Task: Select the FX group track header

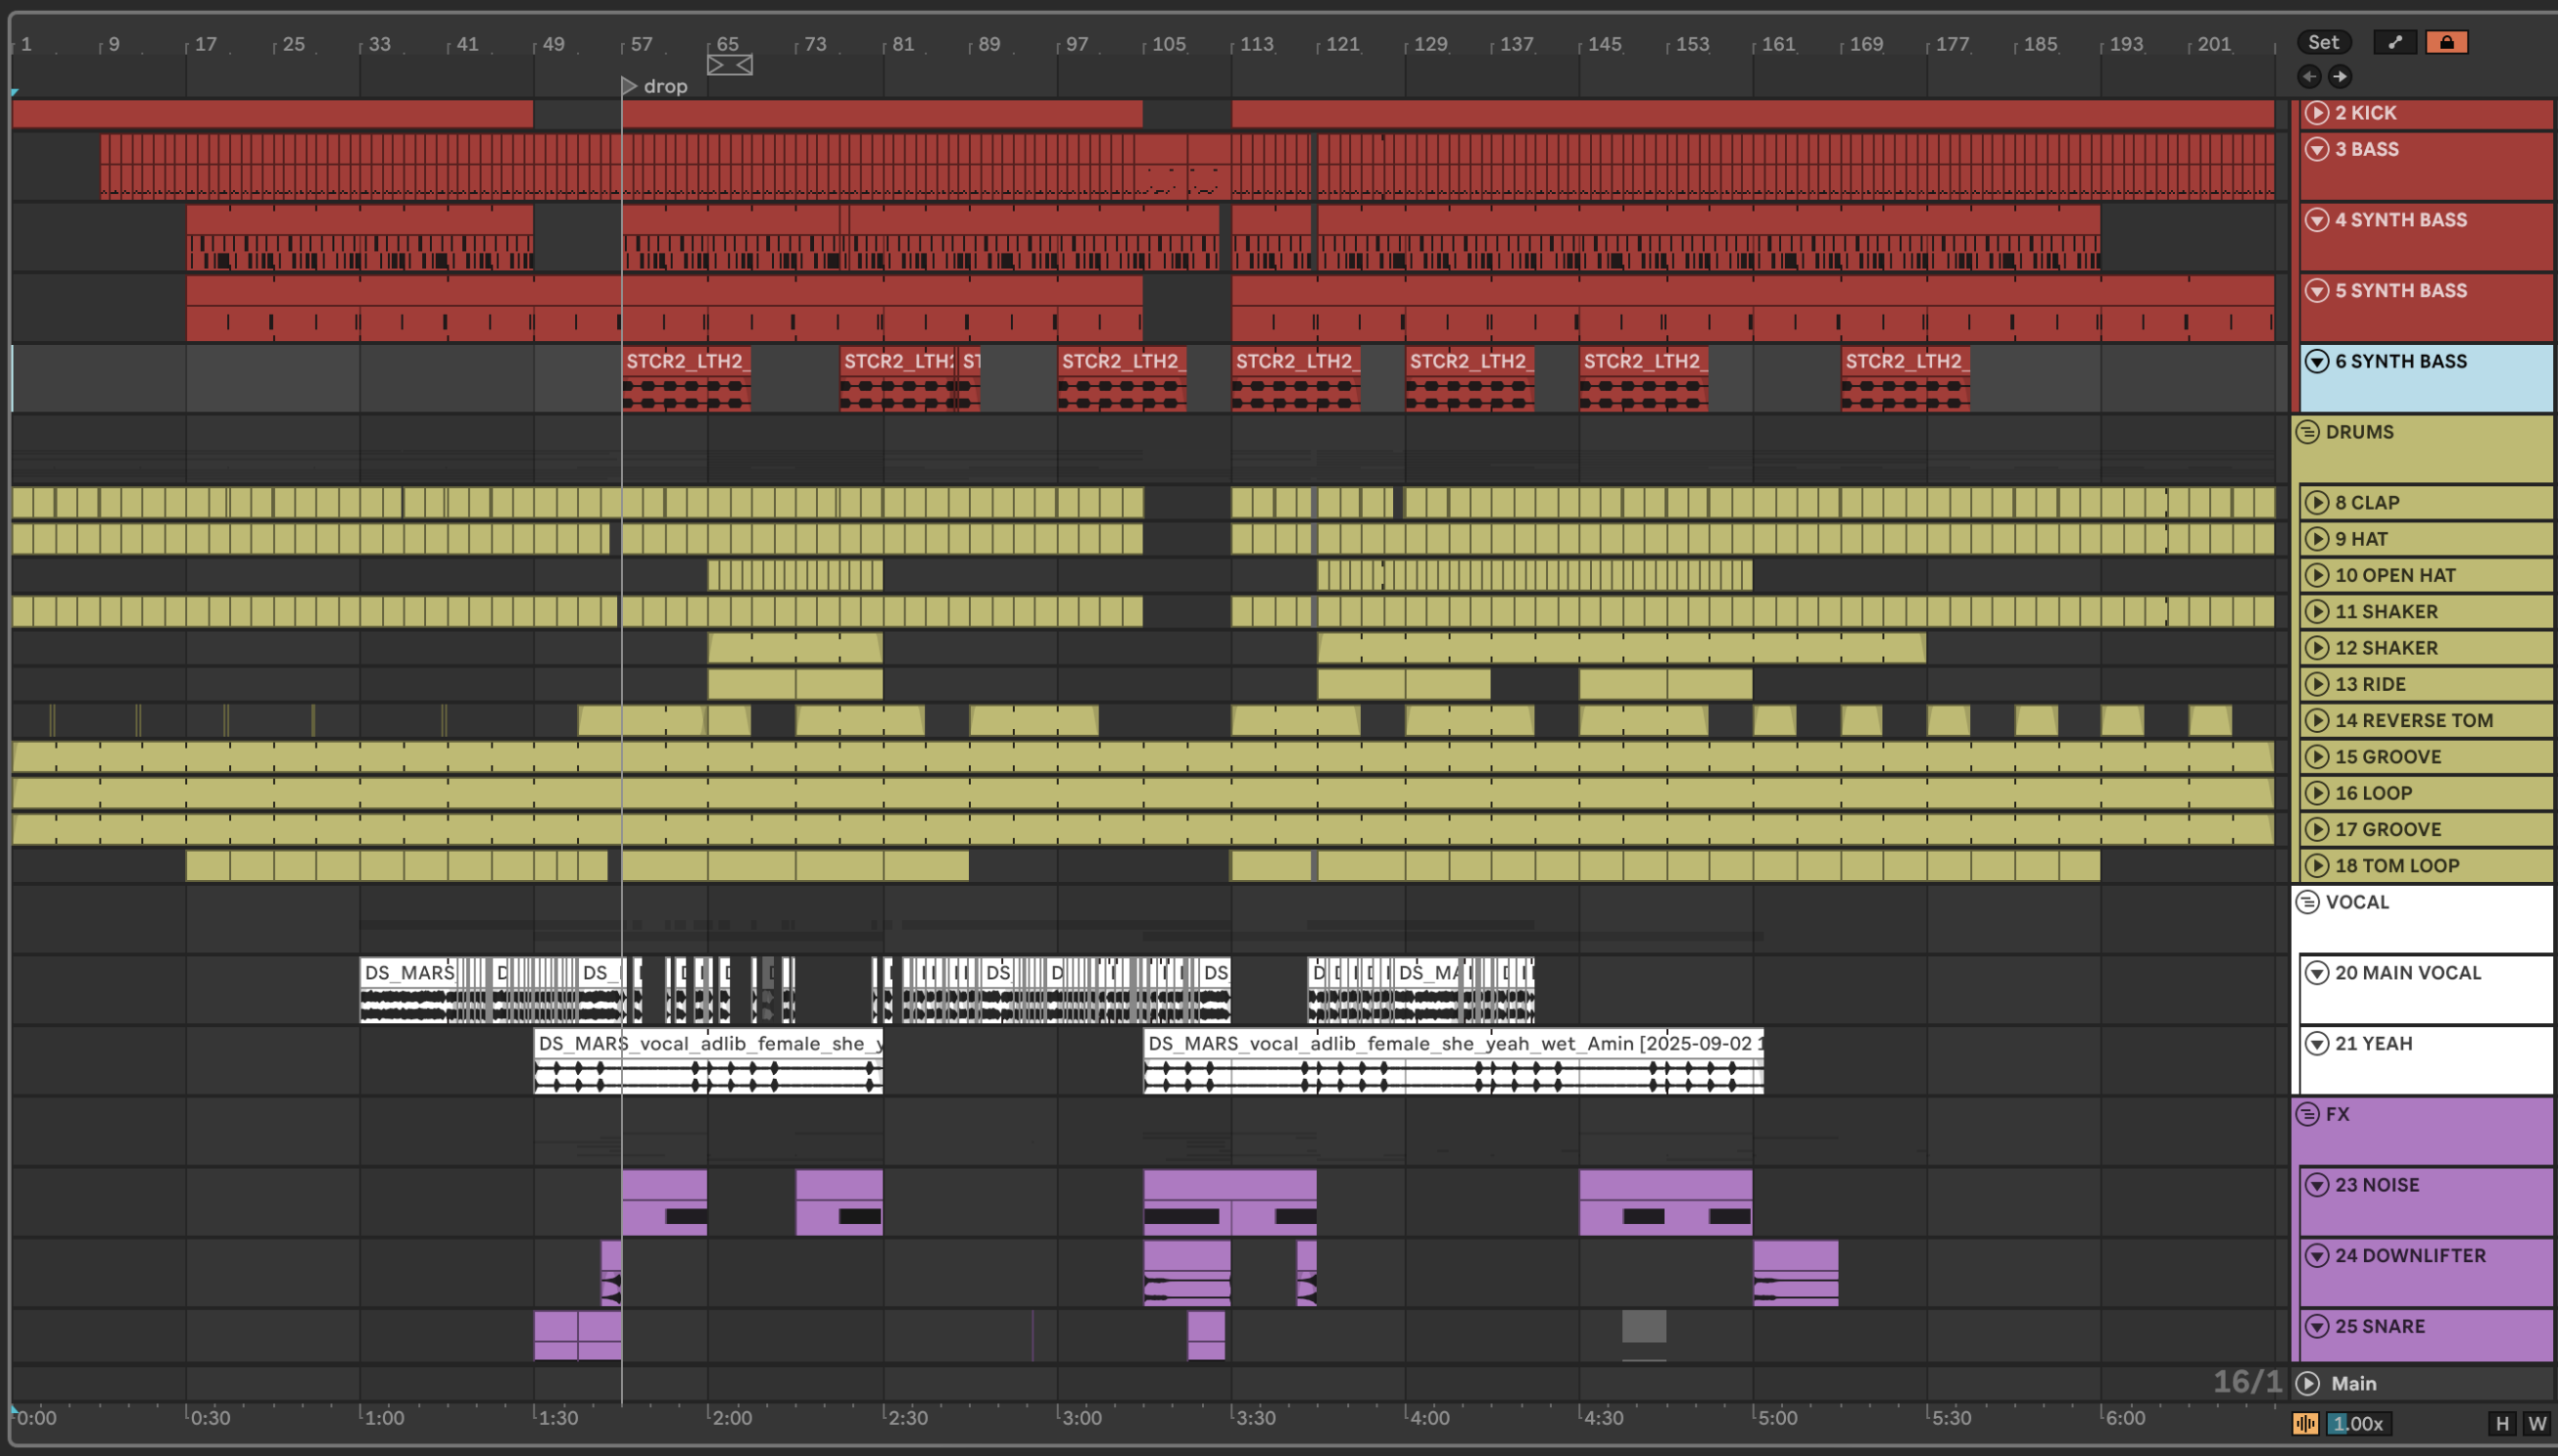Action: pyautogui.click(x=2422, y=1130)
